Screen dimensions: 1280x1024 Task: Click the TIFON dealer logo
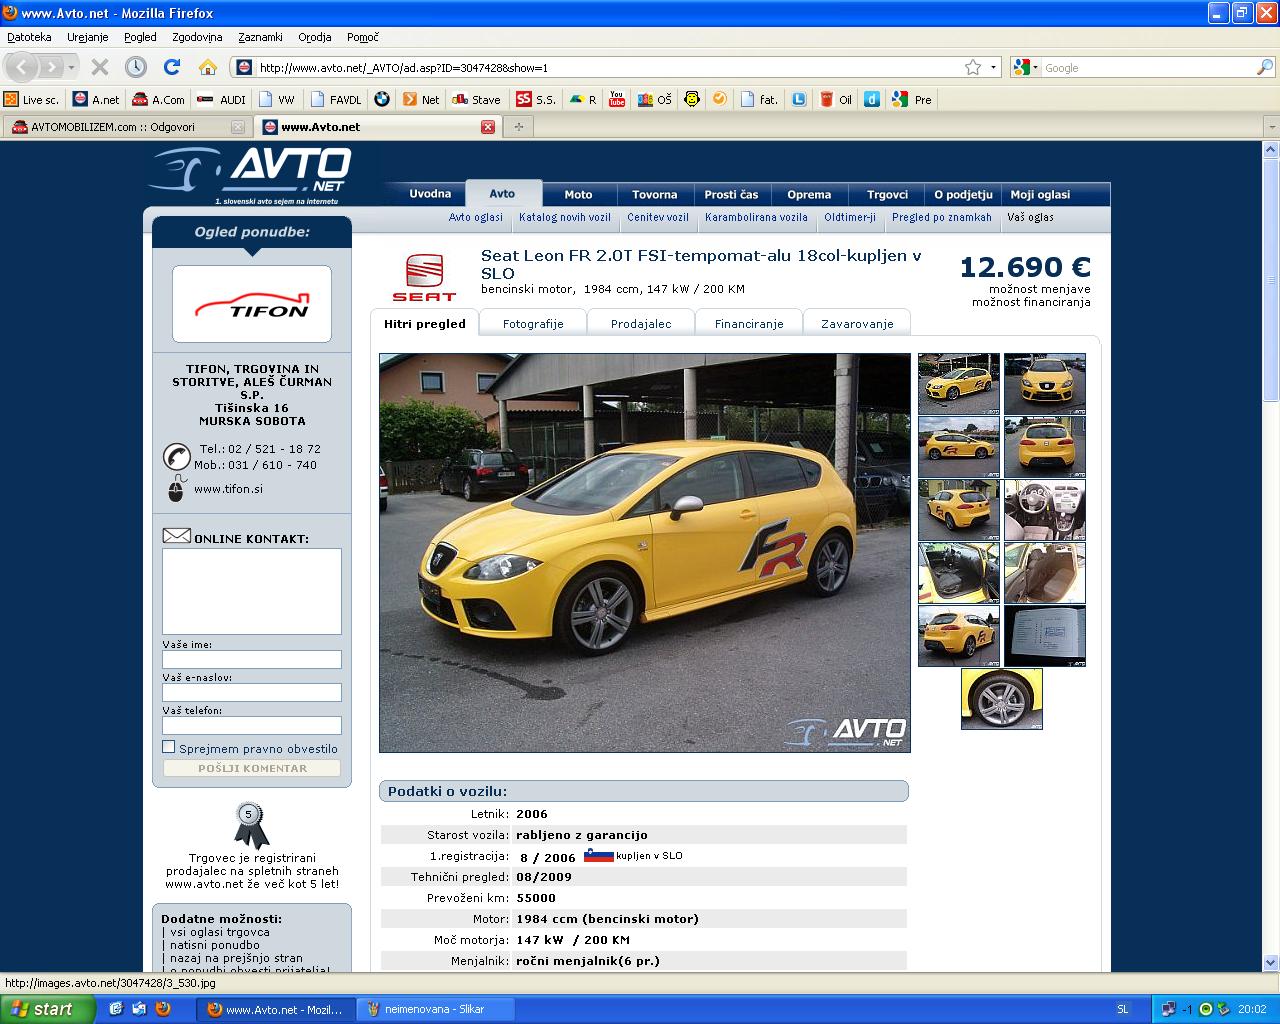pyautogui.click(x=252, y=304)
